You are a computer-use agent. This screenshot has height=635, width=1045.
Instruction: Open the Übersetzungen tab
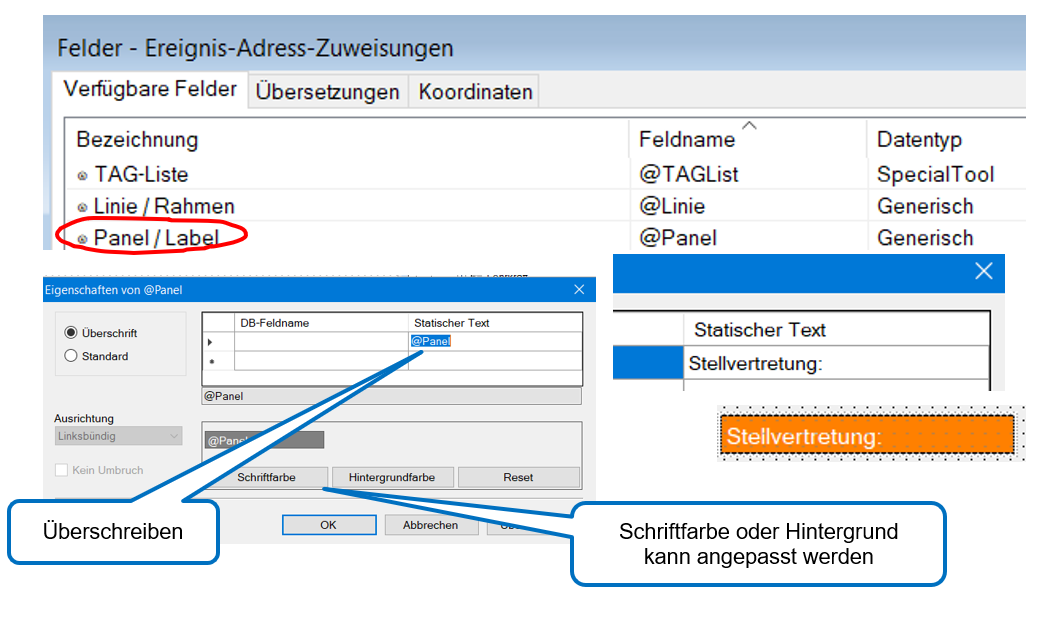point(327,91)
